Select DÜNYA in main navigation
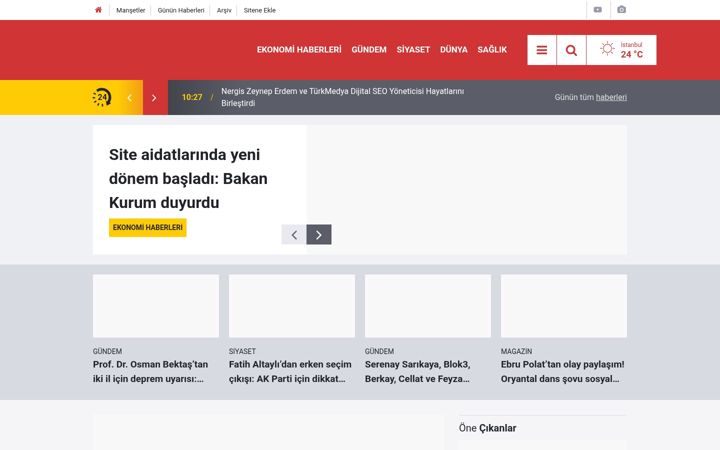The height and width of the screenshot is (450, 720). pyautogui.click(x=454, y=50)
